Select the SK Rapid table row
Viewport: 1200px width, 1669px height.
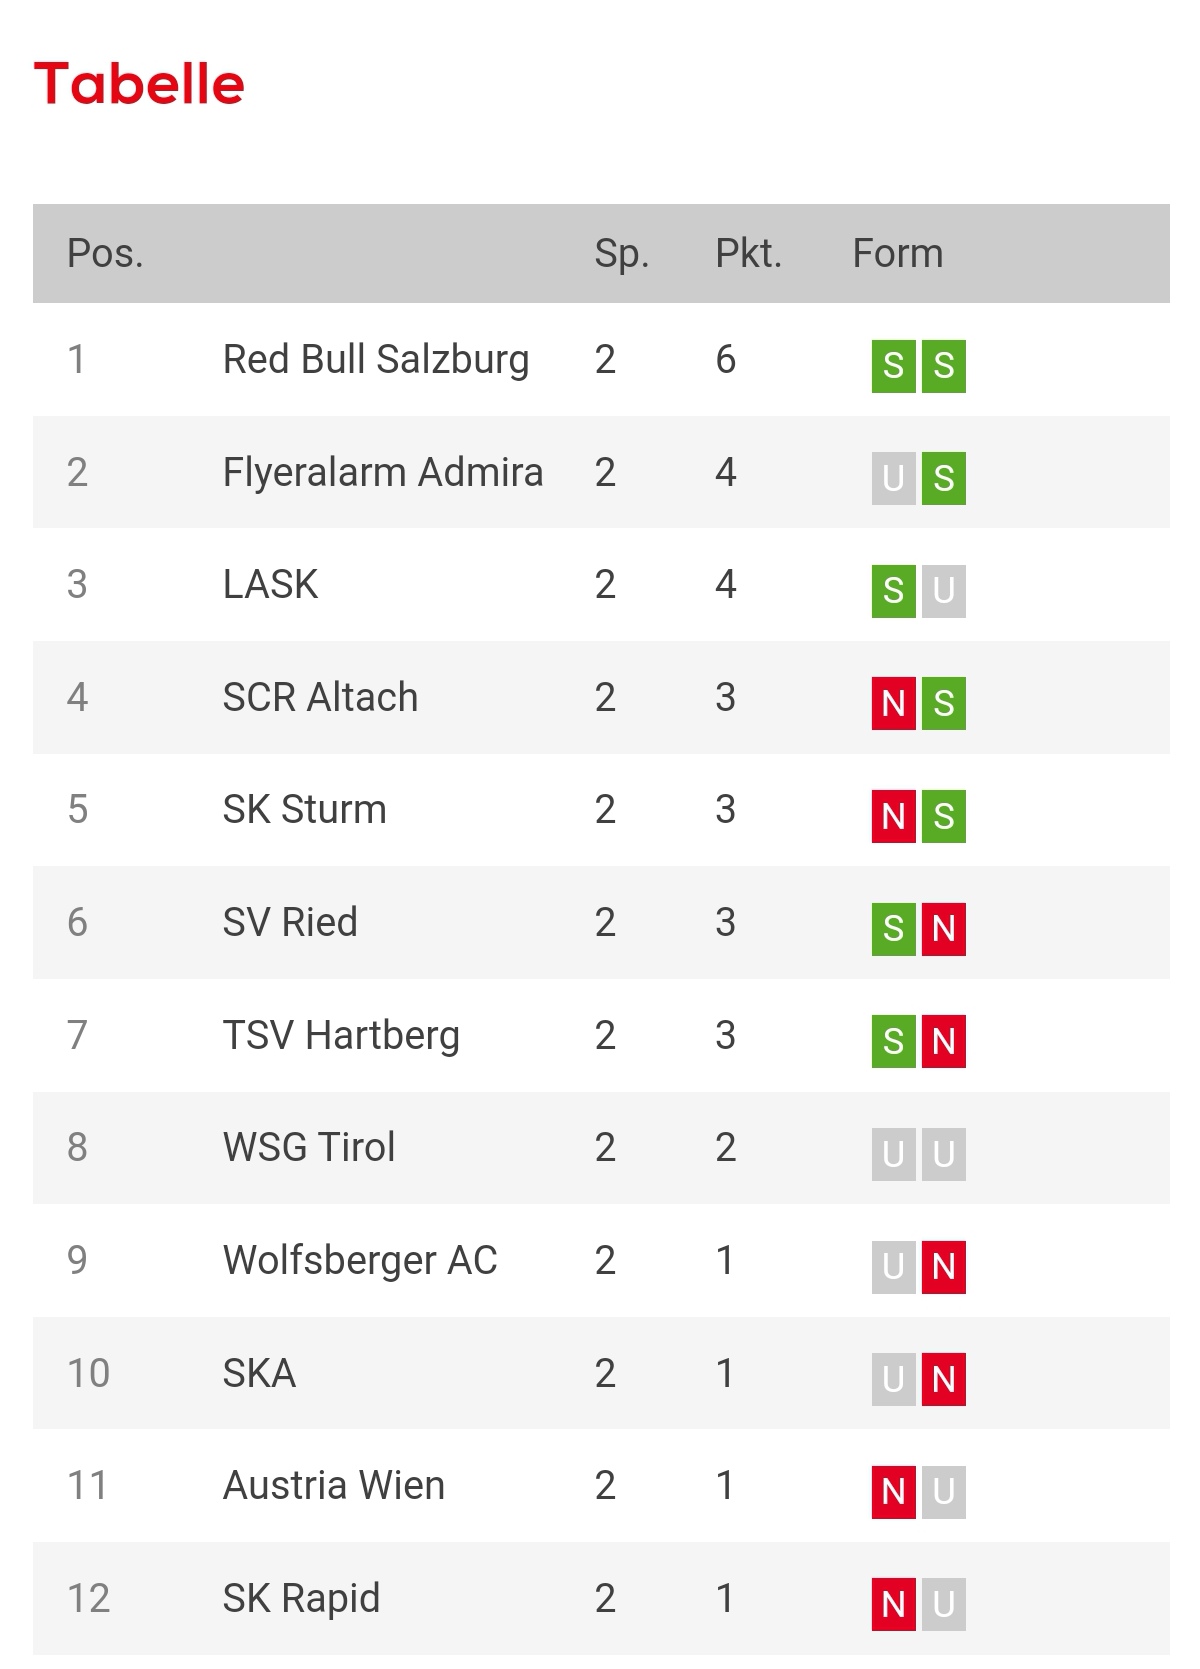[601, 1598]
